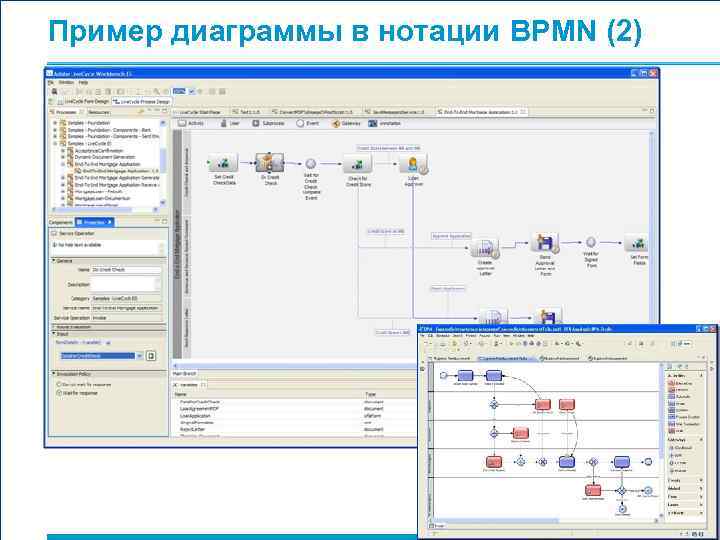Select 'Wait for response' radio button
The image size is (720, 540).
coord(59,393)
